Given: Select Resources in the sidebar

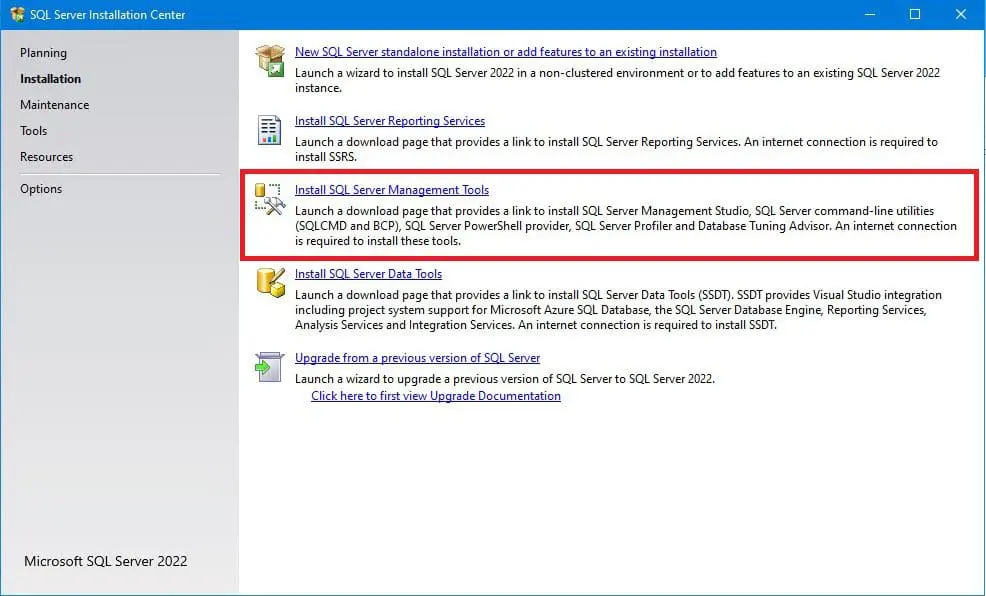Looking at the screenshot, I should [46, 156].
